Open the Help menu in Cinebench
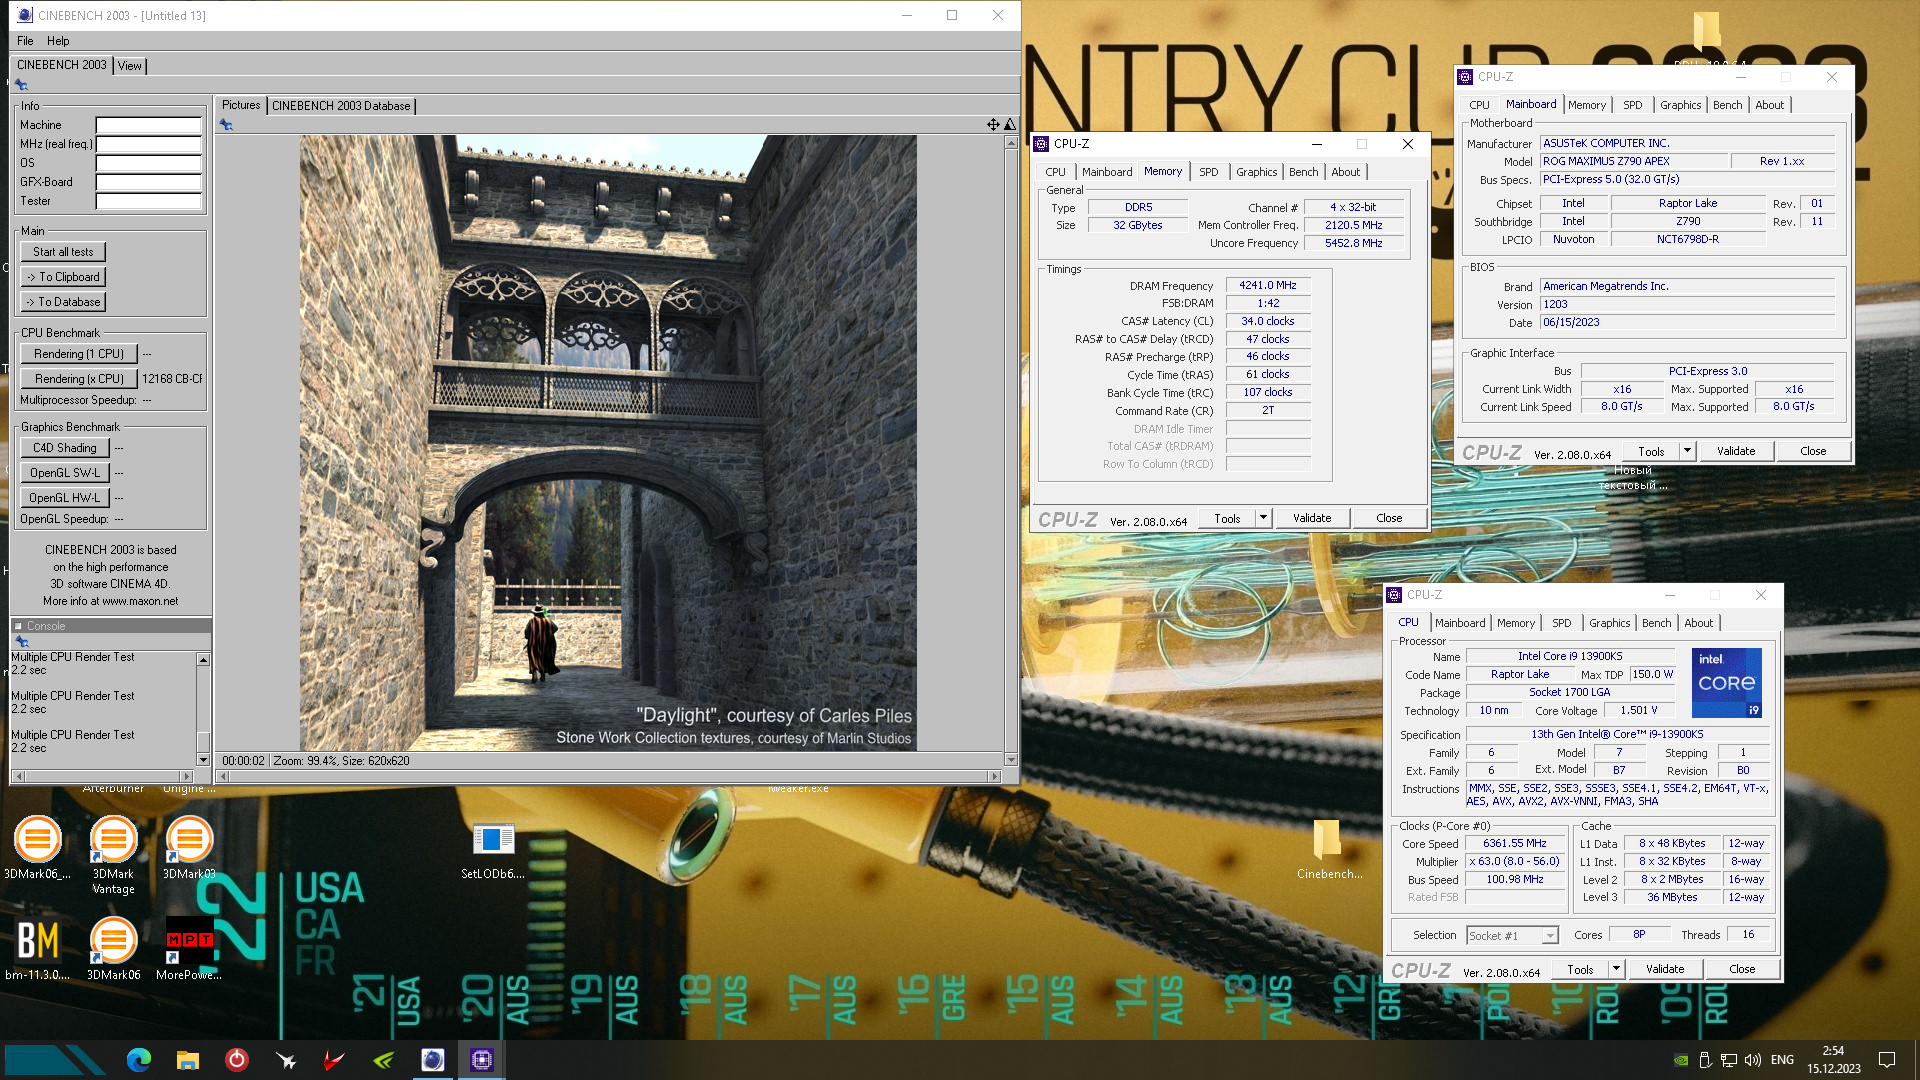 [58, 41]
